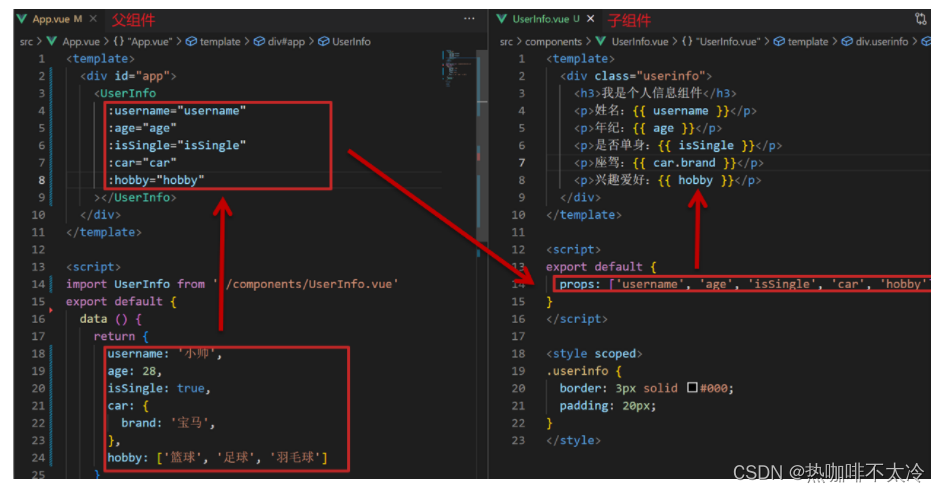Click the '<div class="userinfo">' line
Image resolution: width=941 pixels, height=493 pixels.
(x=636, y=76)
